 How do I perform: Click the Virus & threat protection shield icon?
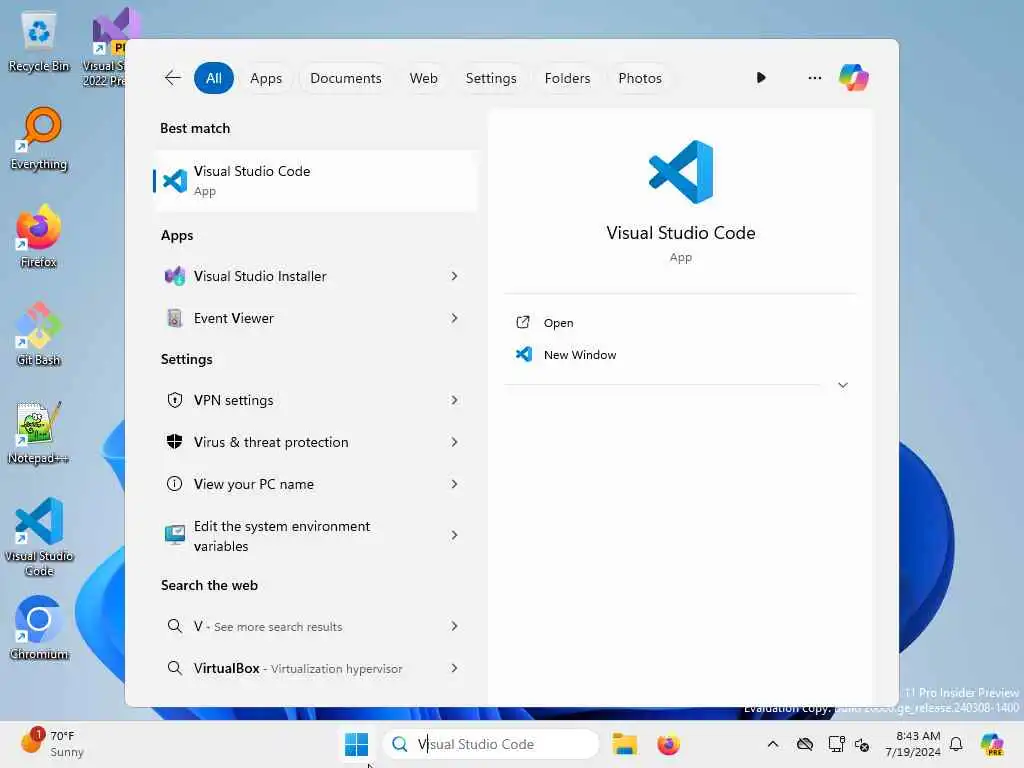click(174, 442)
